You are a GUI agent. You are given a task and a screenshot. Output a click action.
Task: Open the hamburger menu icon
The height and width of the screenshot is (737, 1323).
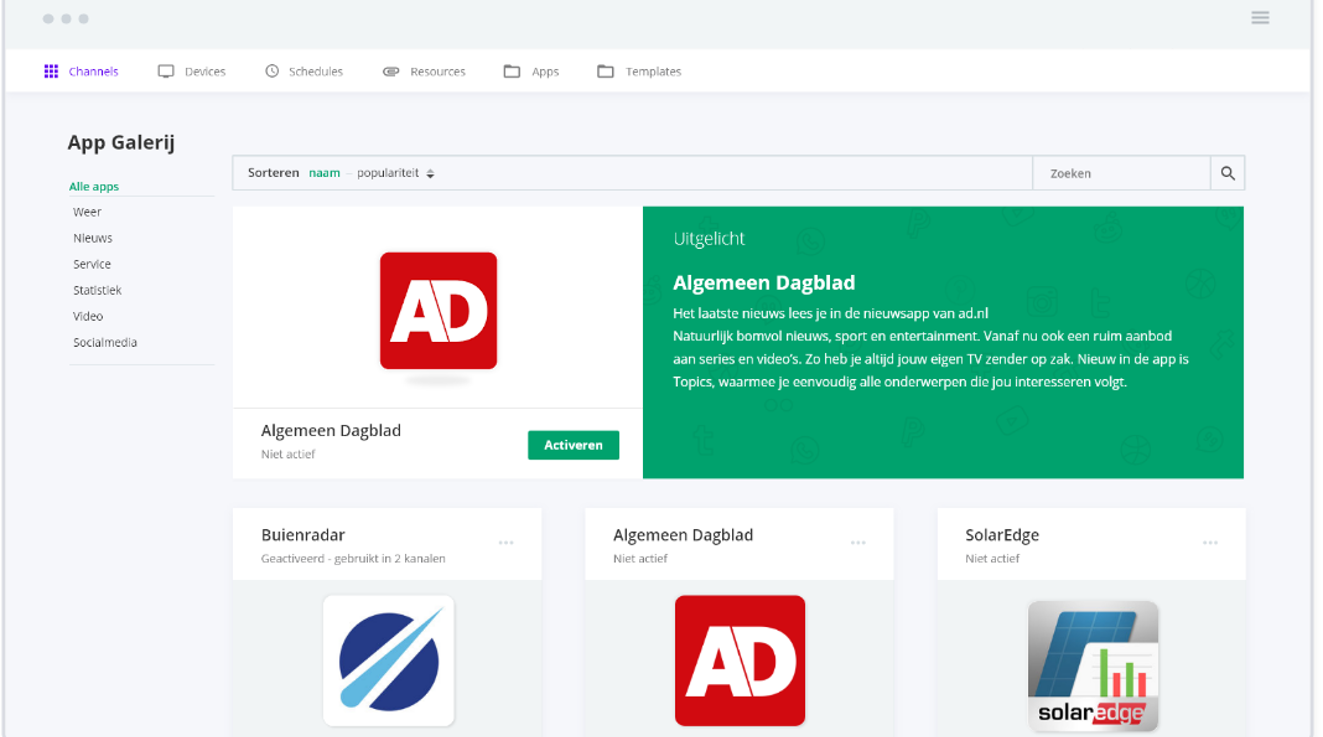[1260, 18]
